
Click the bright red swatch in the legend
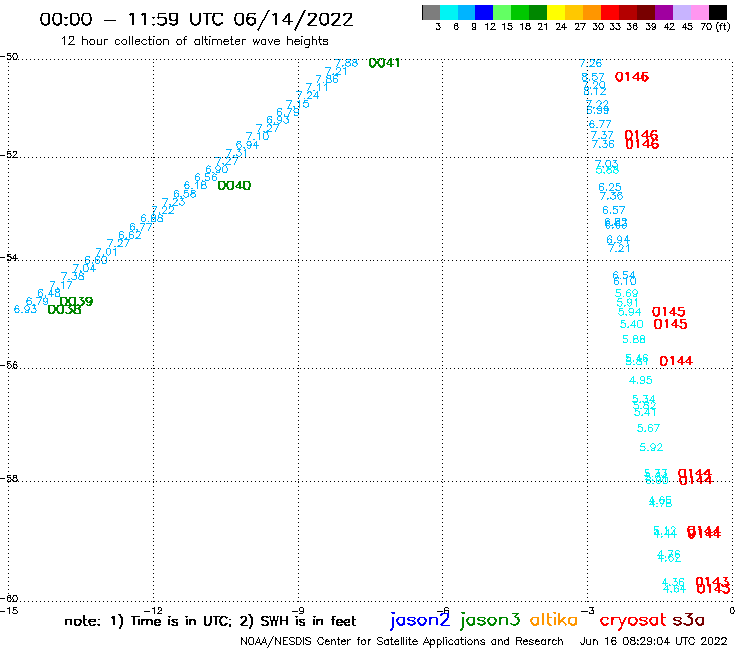[610, 12]
